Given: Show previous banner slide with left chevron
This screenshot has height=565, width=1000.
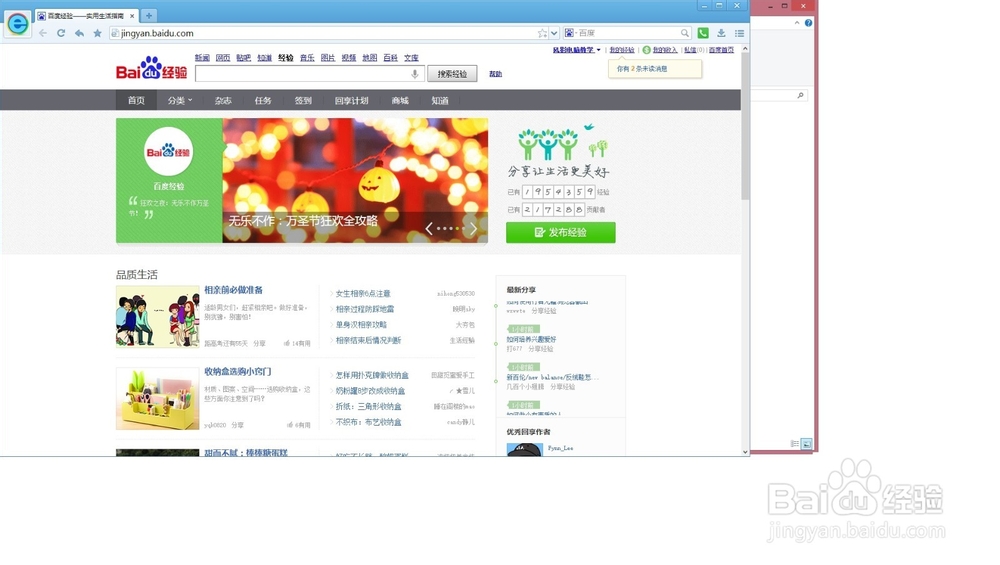Looking at the screenshot, I should 429,228.
